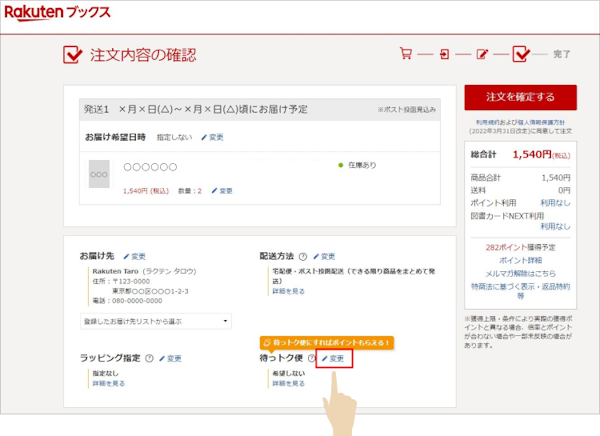Confirm order with 注文を確定する button
Viewport: 600px width, 436px height.
pyautogui.click(x=520, y=97)
